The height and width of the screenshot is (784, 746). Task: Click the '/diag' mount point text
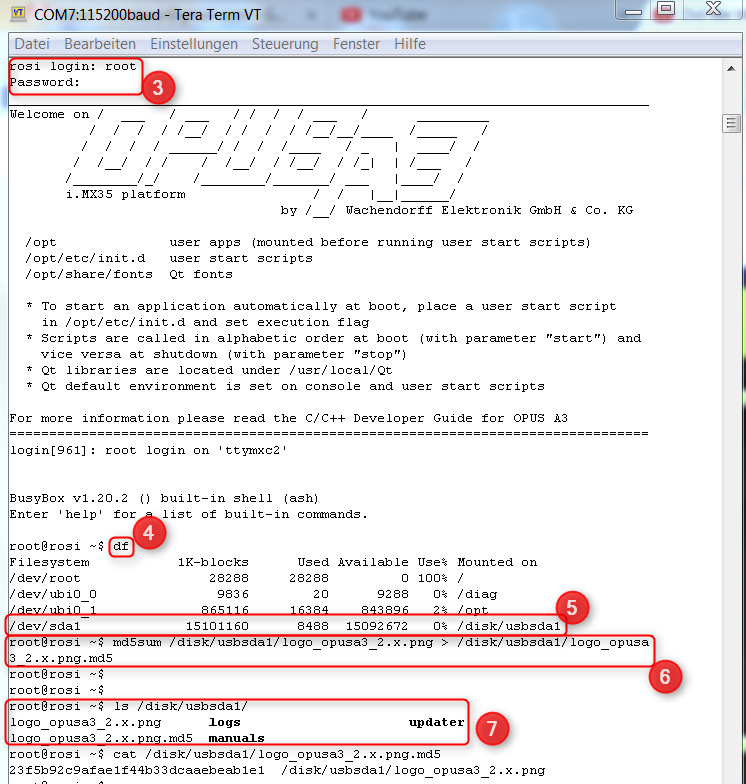pos(478,594)
